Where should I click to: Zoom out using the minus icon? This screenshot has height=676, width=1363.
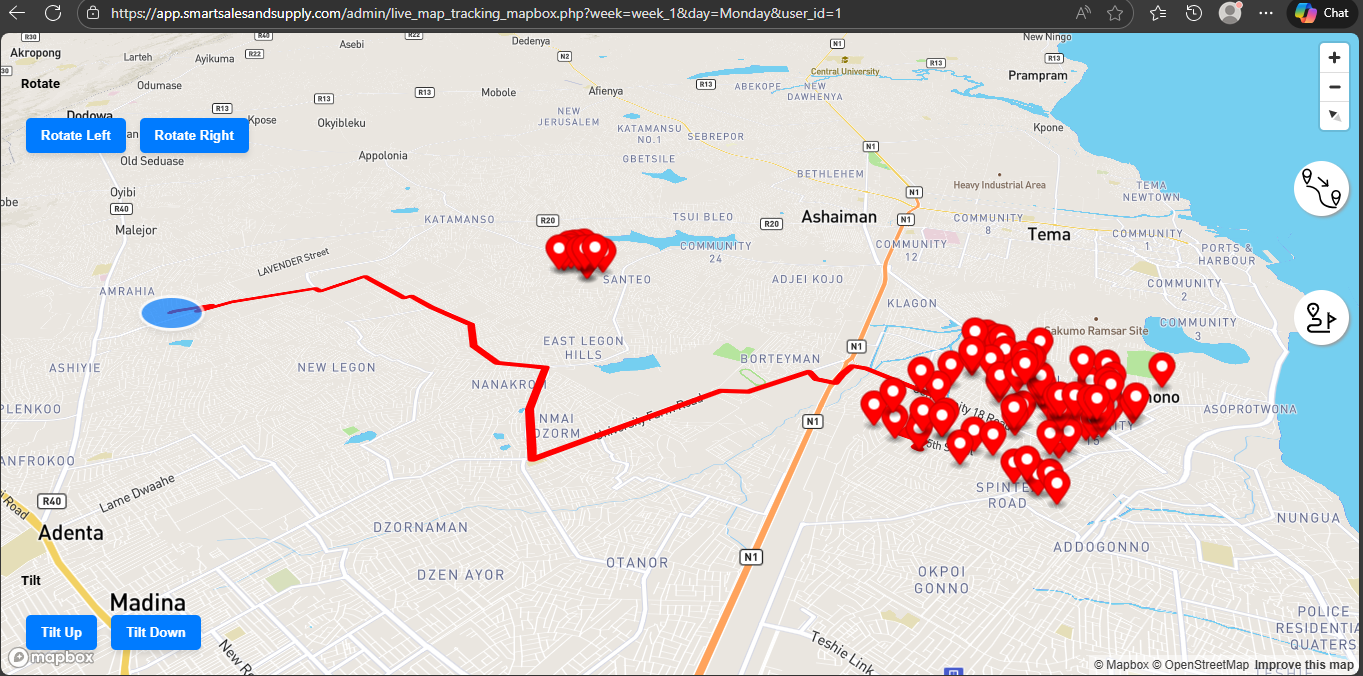[1334, 87]
